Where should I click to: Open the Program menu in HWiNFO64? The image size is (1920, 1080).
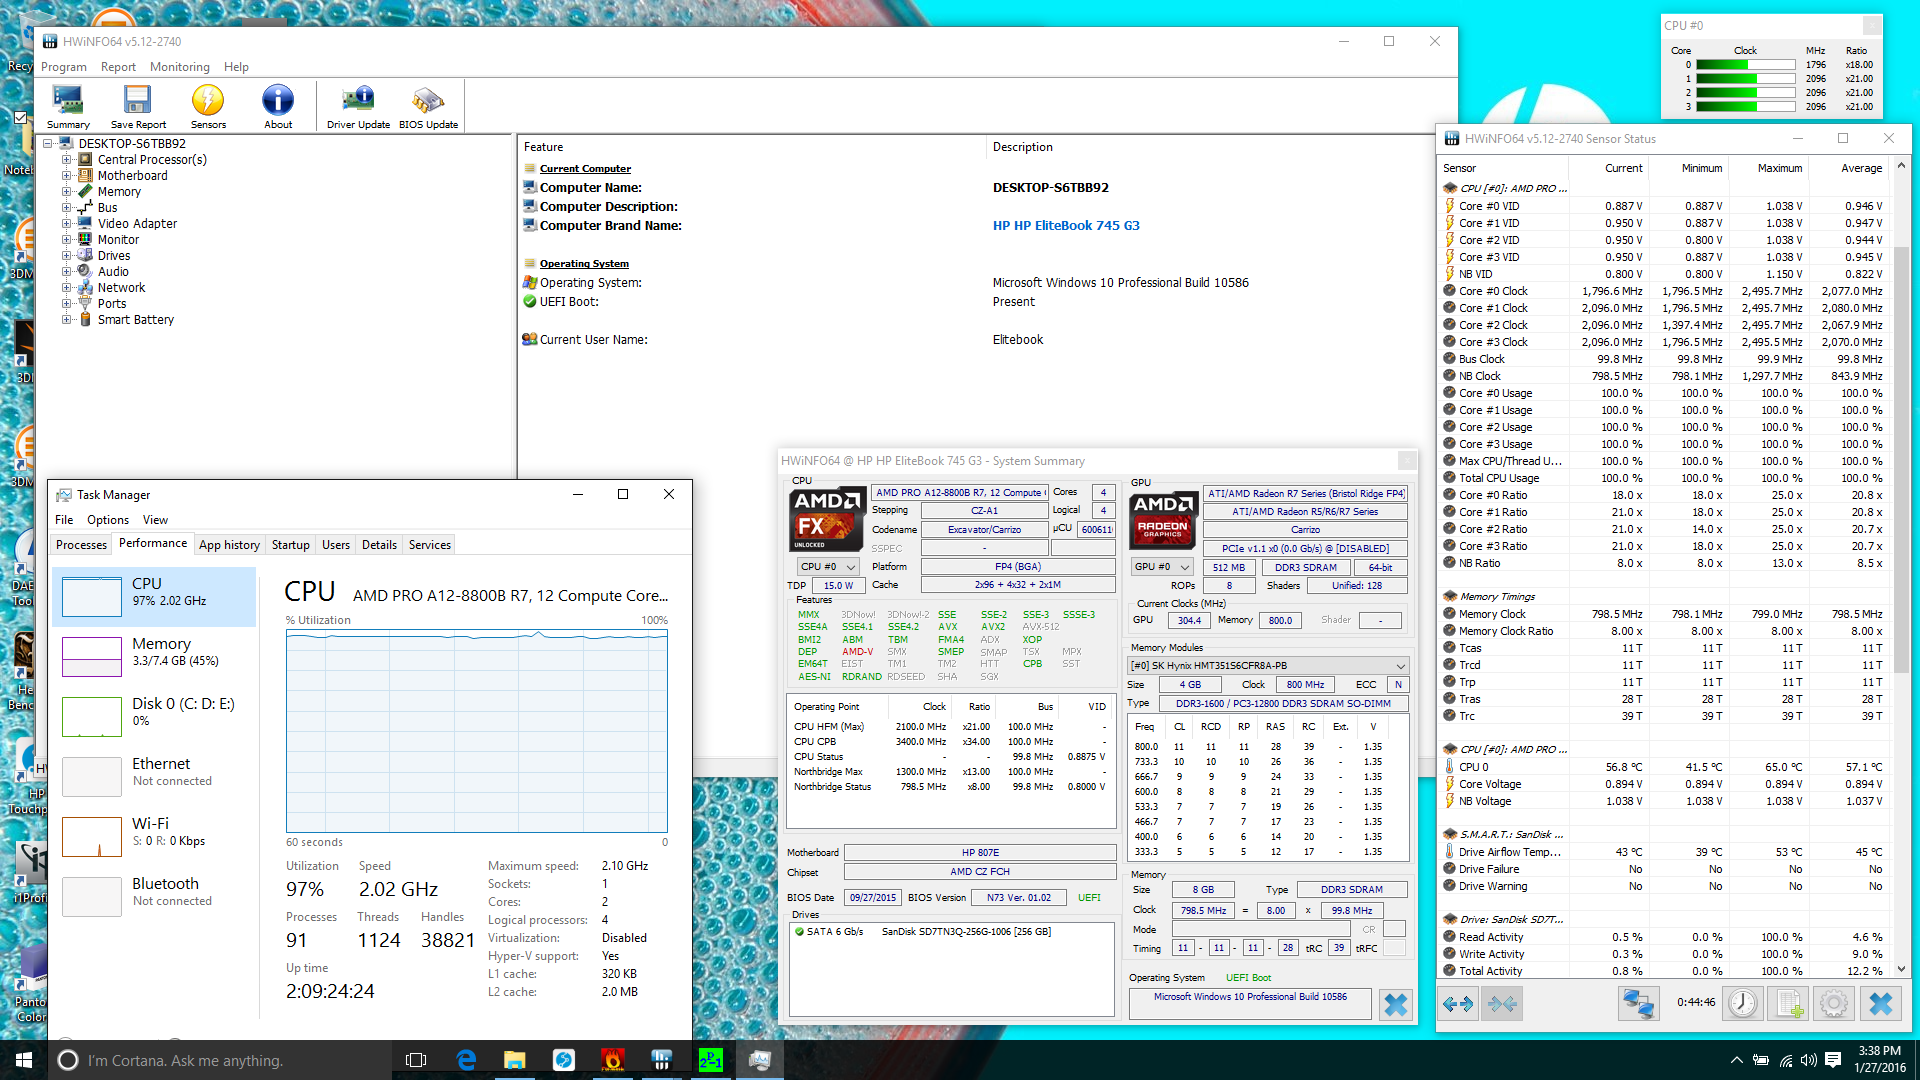pyautogui.click(x=64, y=67)
